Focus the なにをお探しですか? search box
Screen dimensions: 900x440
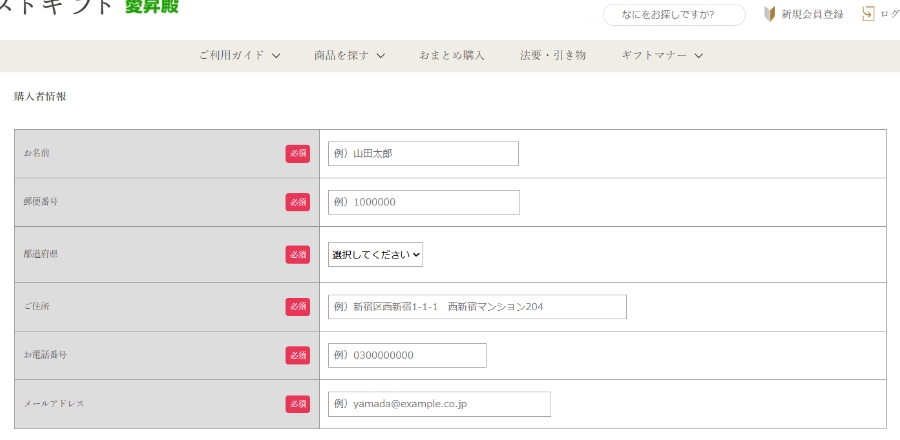point(674,15)
